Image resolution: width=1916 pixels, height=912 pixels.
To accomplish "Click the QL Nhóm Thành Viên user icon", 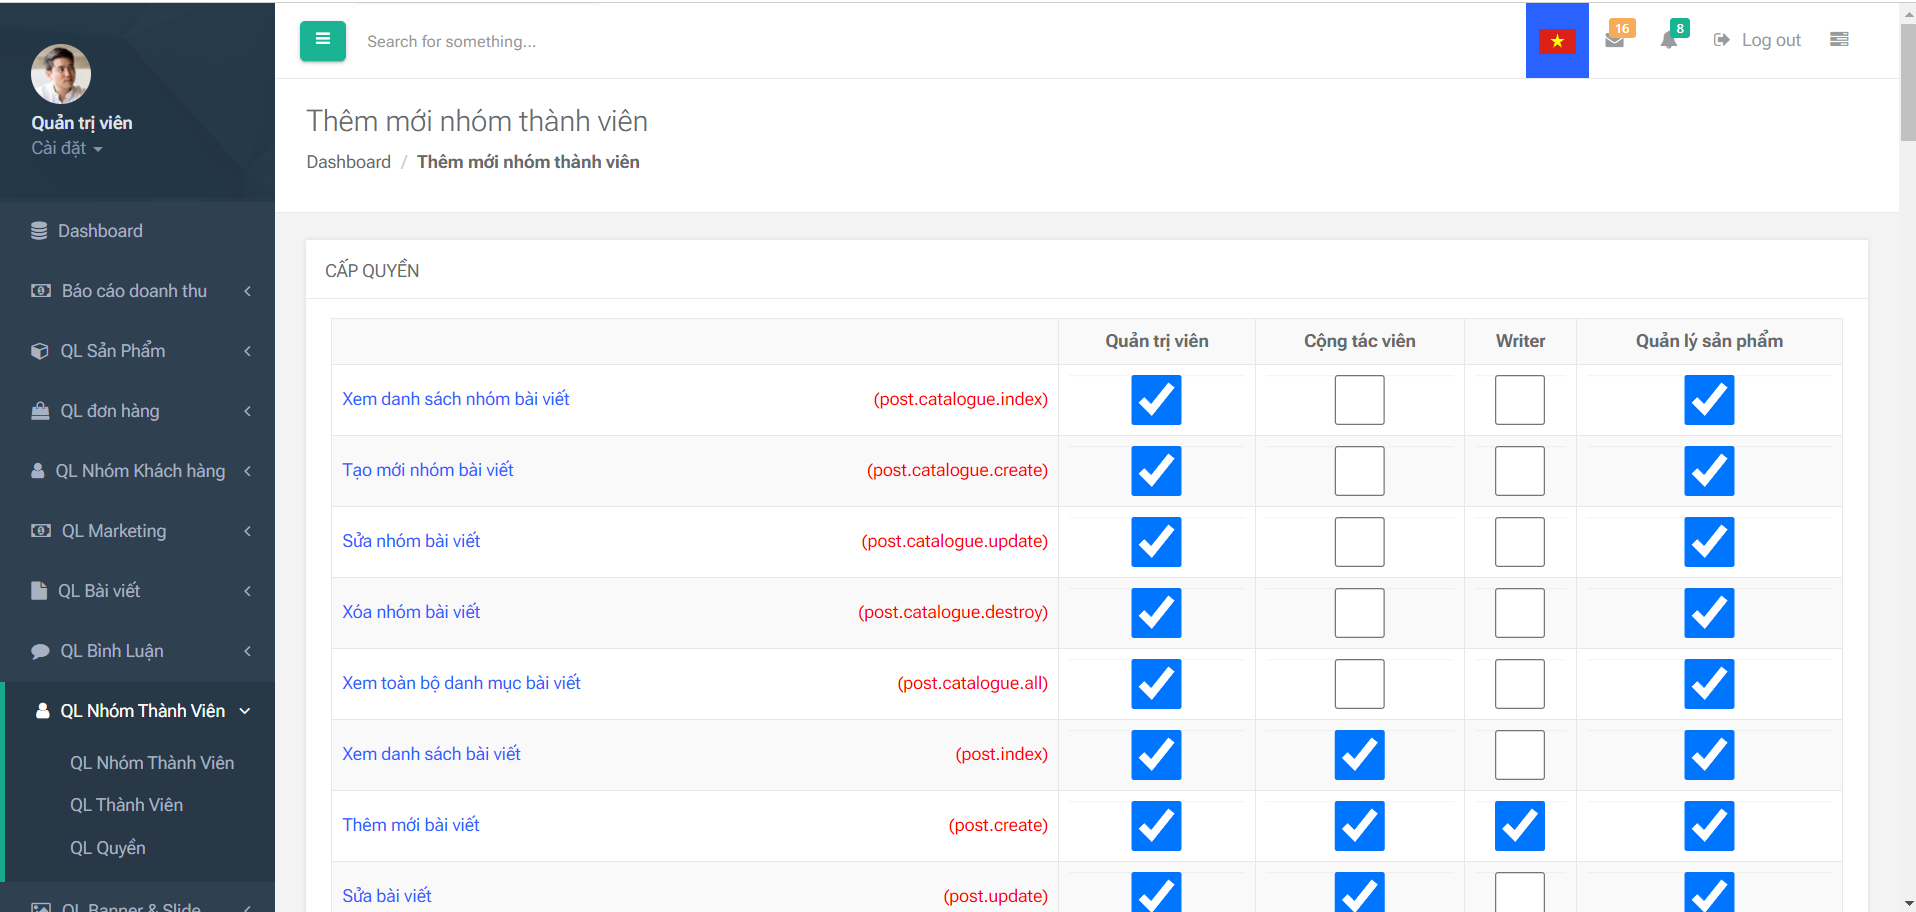I will (43, 711).
